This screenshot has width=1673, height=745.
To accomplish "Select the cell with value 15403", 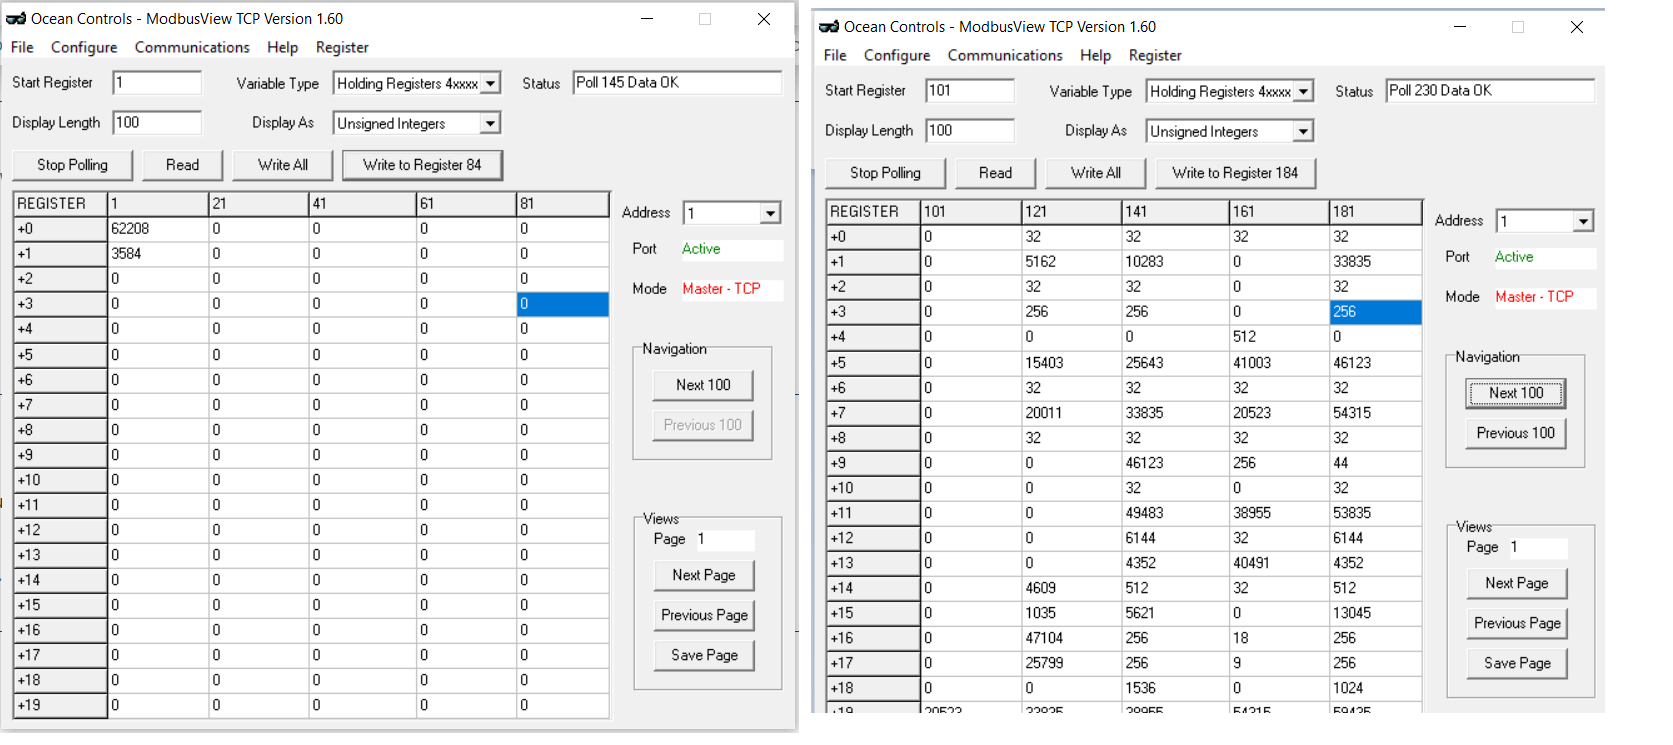I will pos(1072,363).
